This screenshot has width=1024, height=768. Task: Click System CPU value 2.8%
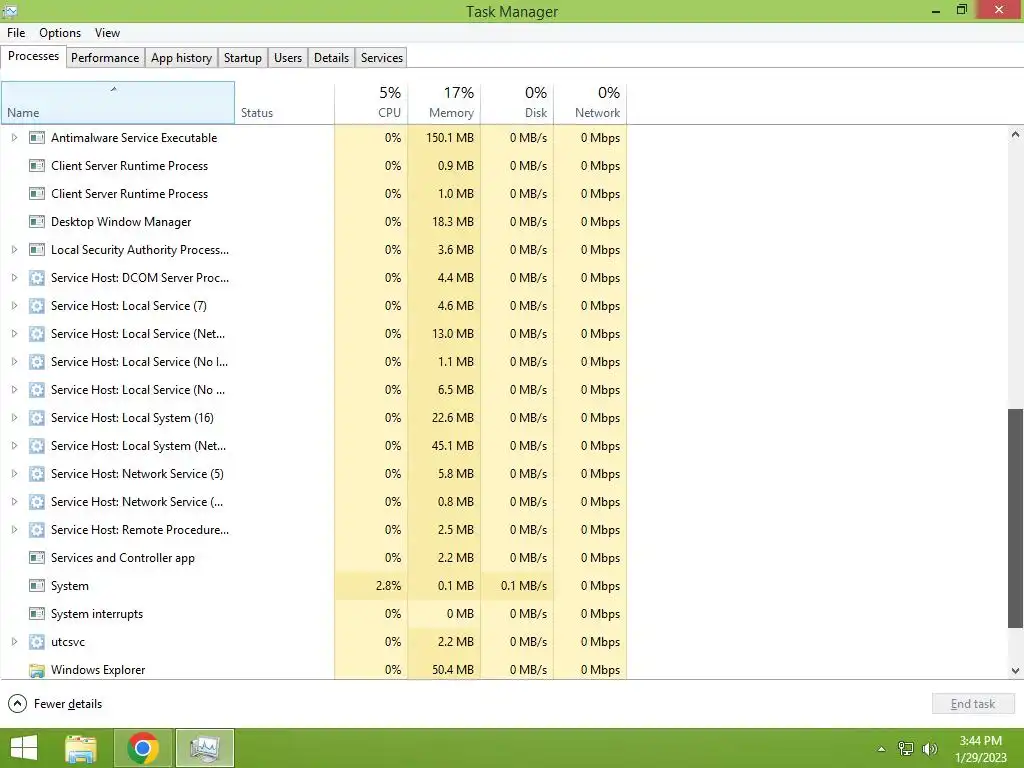tap(389, 586)
